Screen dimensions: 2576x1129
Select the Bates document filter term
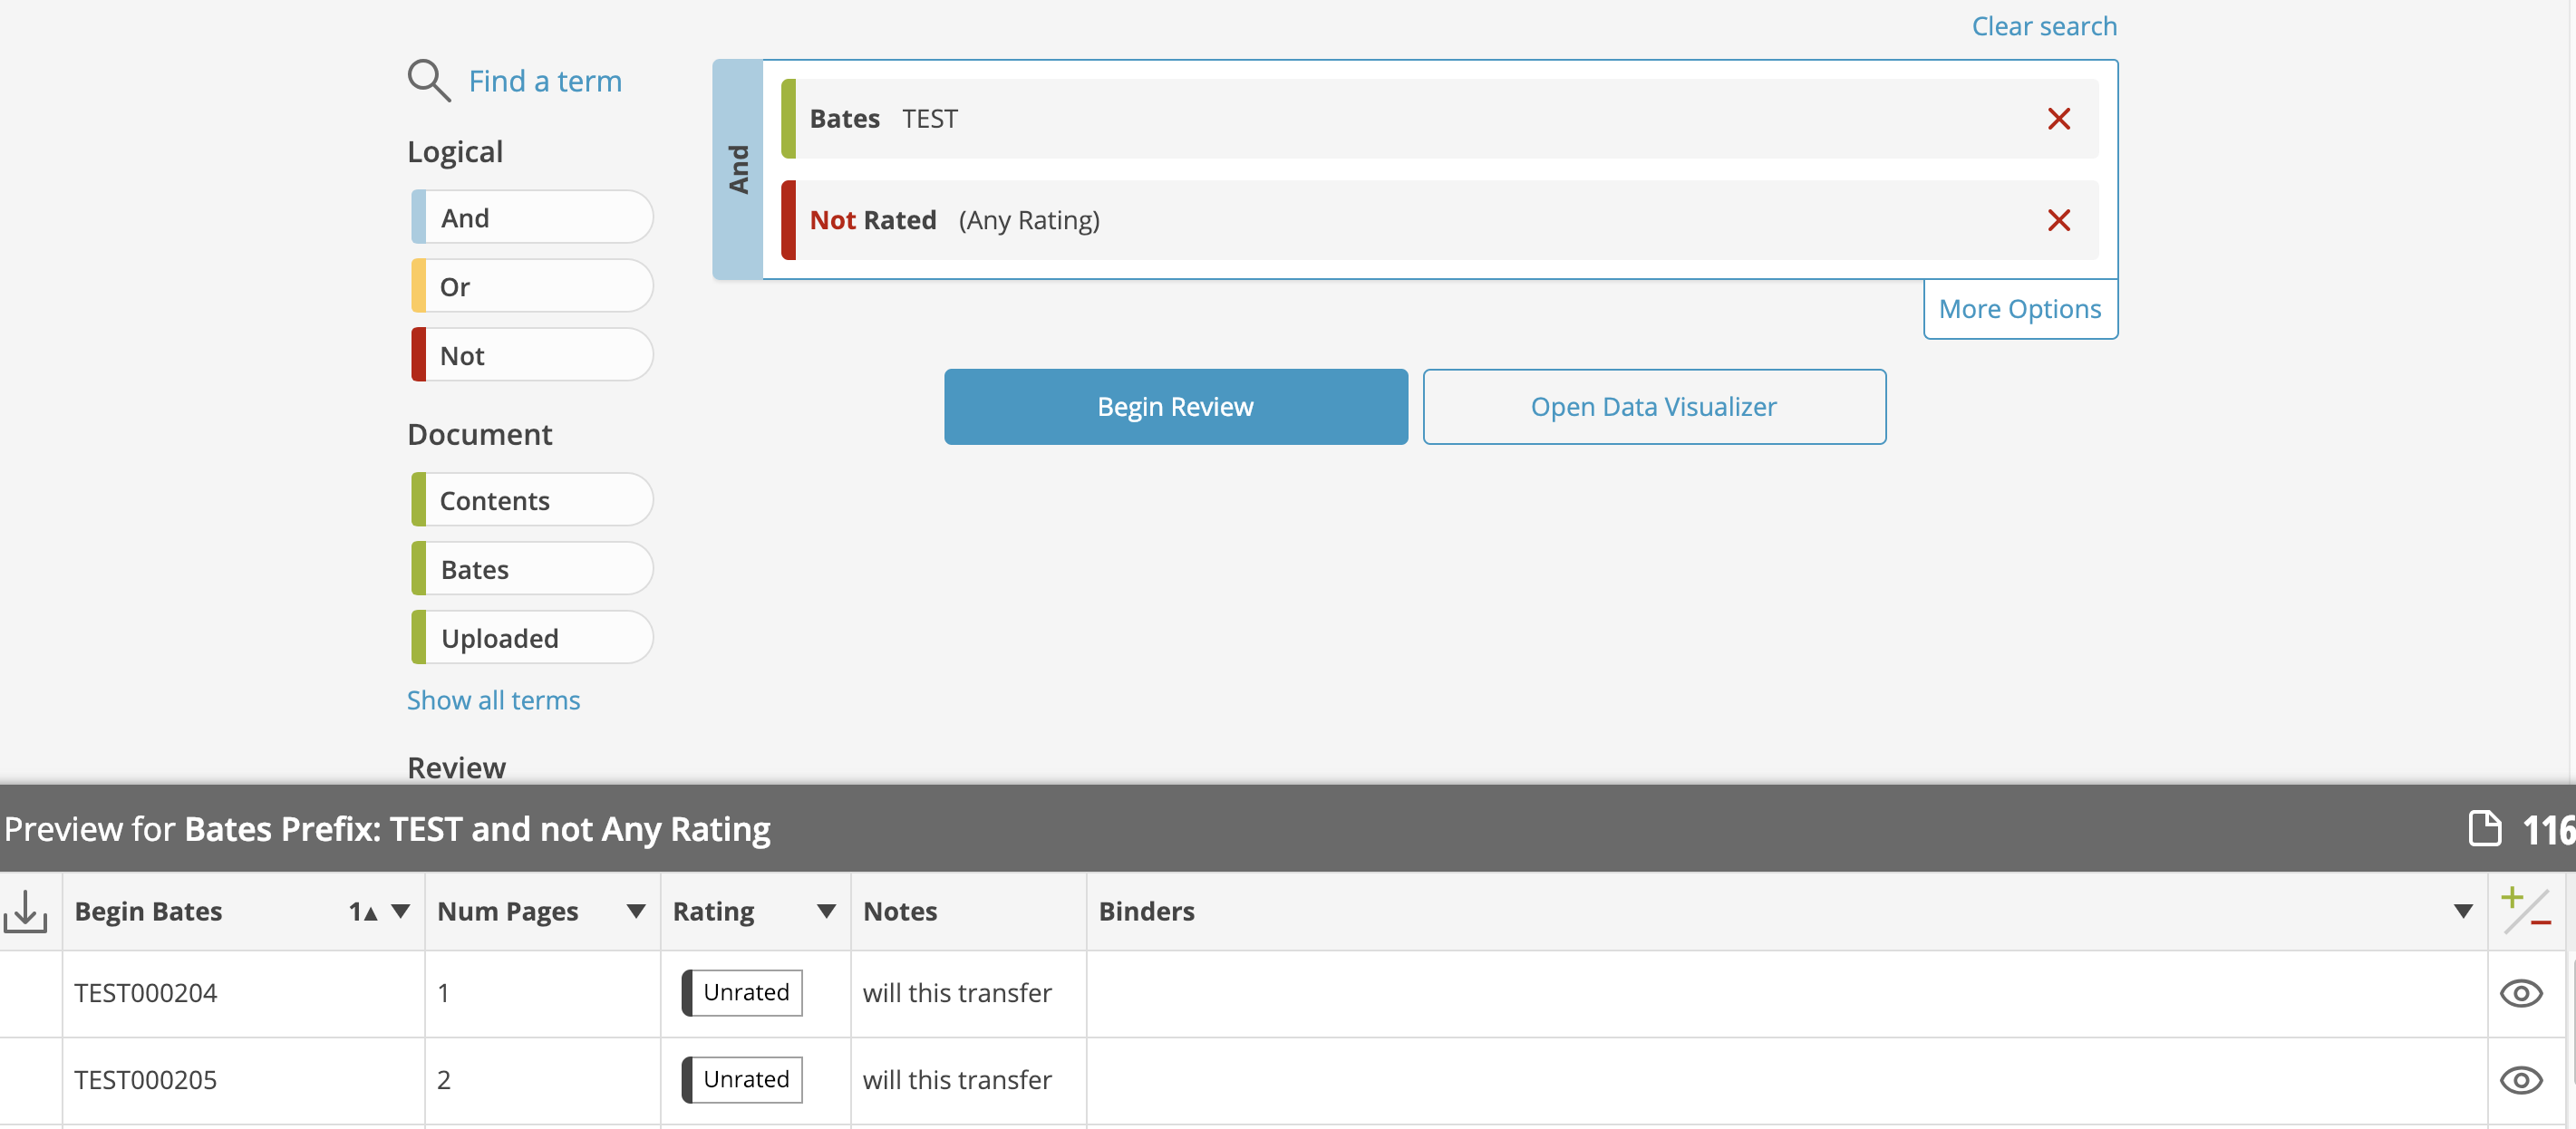point(529,569)
